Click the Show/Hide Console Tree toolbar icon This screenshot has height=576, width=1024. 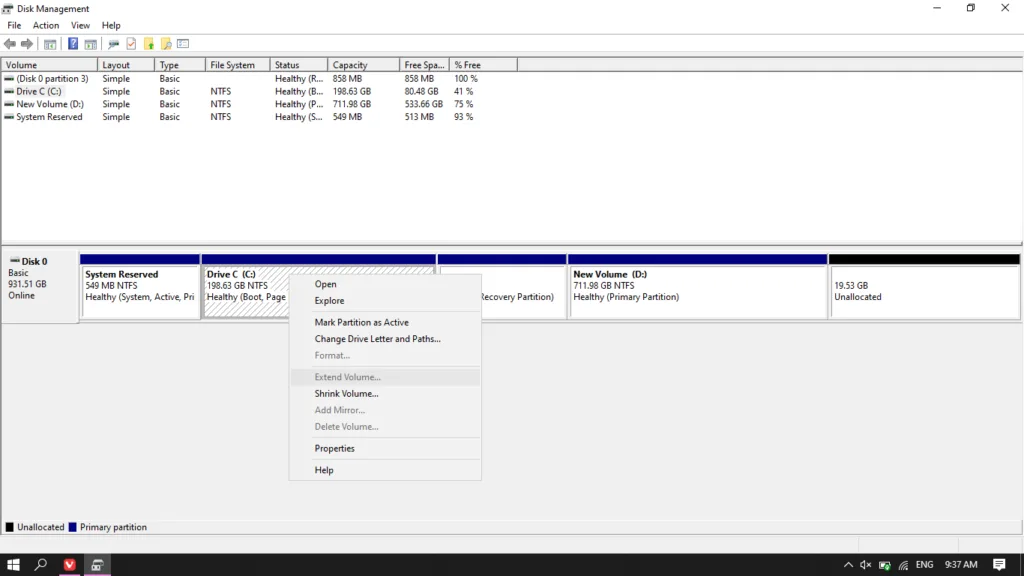[51, 44]
